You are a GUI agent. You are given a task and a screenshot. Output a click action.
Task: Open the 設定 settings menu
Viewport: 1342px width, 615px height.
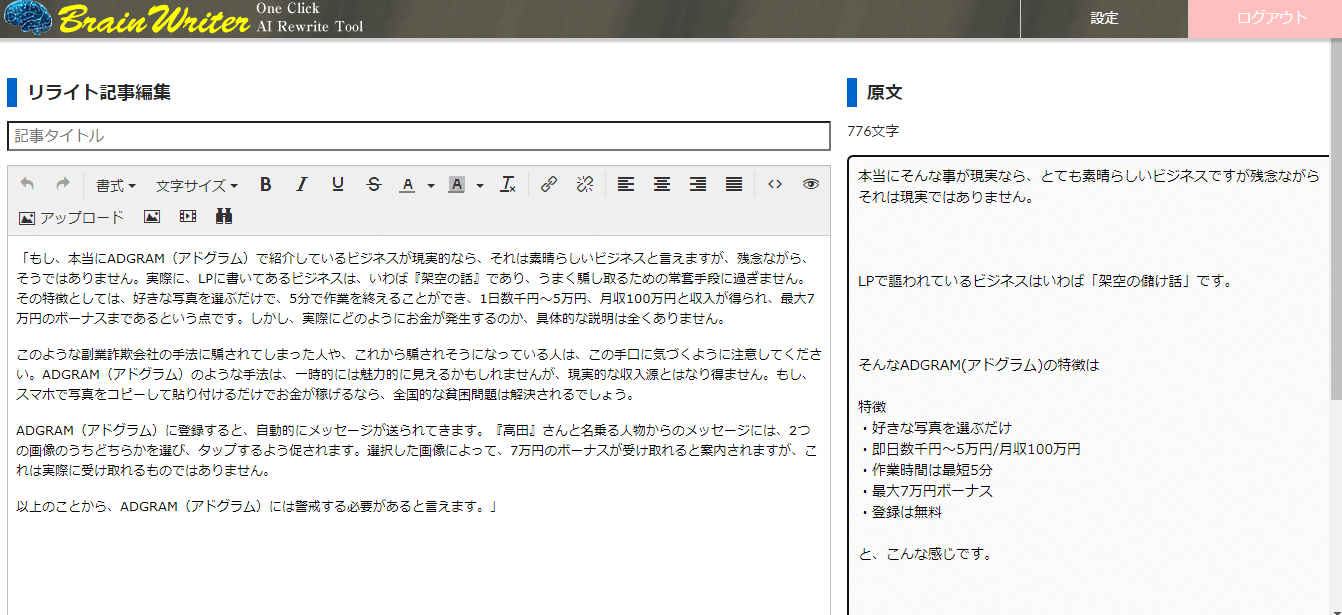(x=1104, y=18)
